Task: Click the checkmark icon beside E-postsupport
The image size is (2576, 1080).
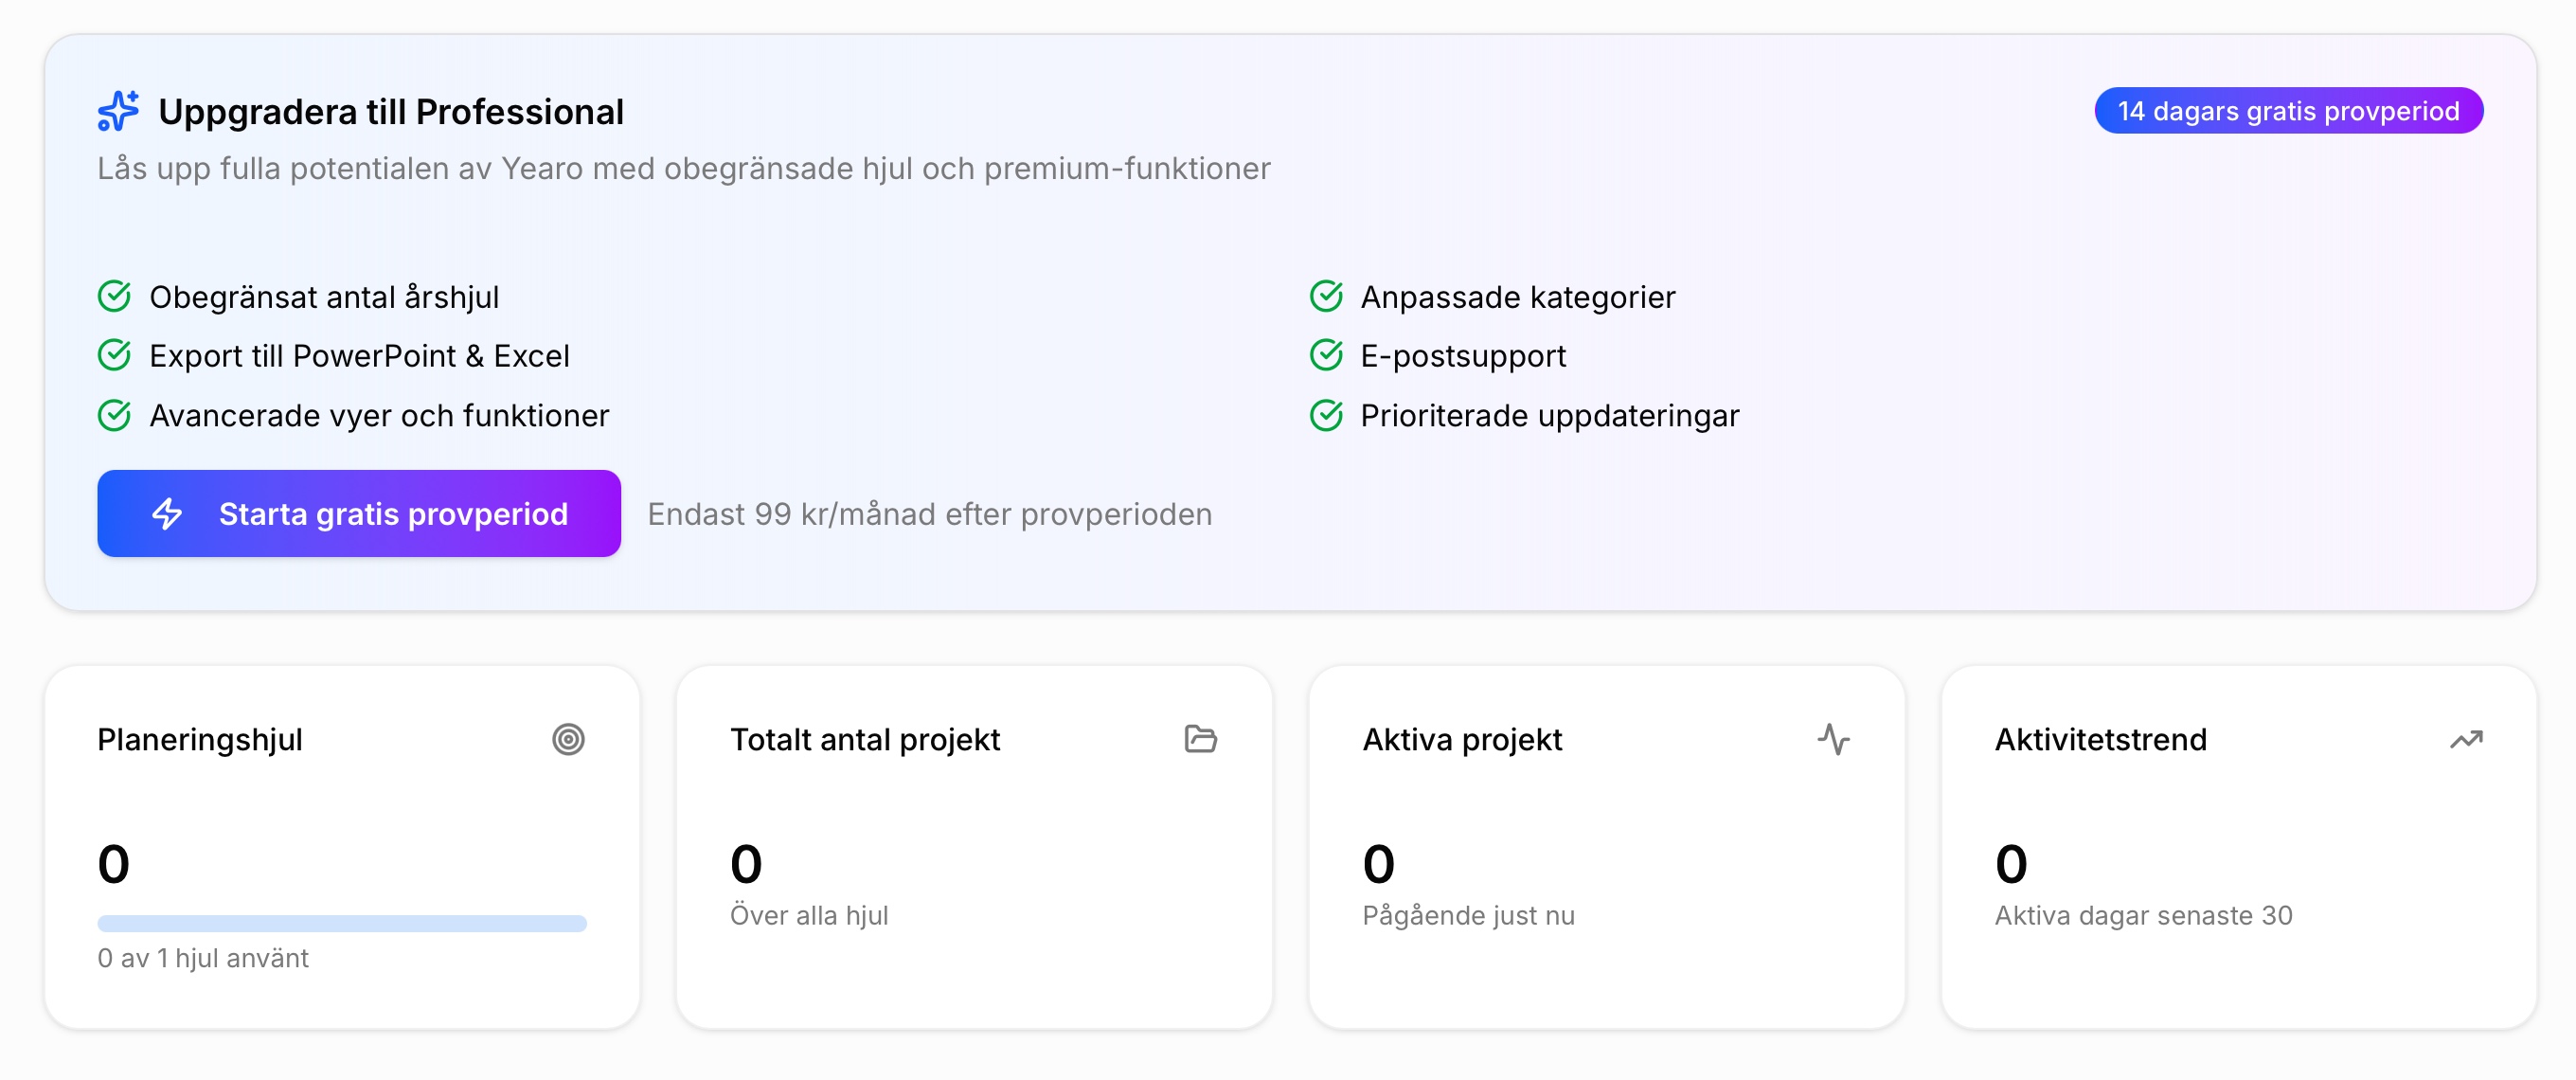Action: tap(1326, 355)
